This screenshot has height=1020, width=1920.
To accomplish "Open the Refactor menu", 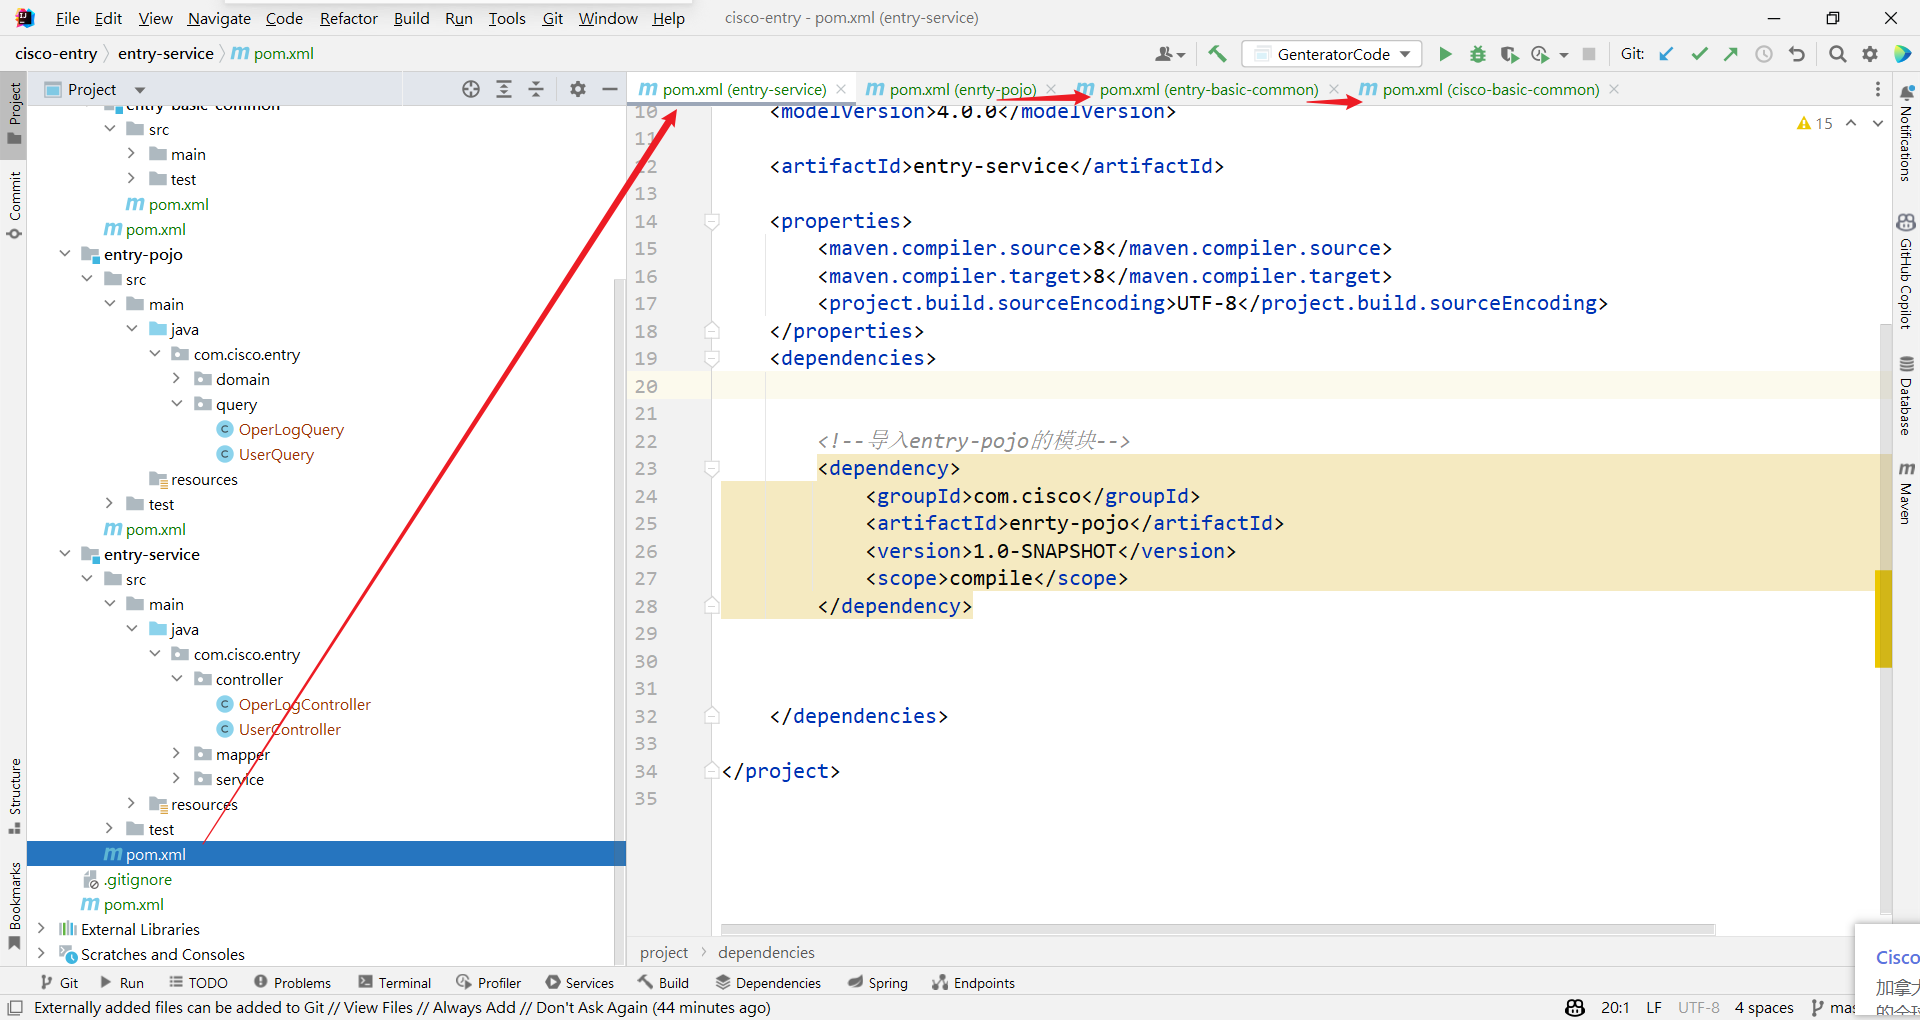I will pyautogui.click(x=348, y=18).
